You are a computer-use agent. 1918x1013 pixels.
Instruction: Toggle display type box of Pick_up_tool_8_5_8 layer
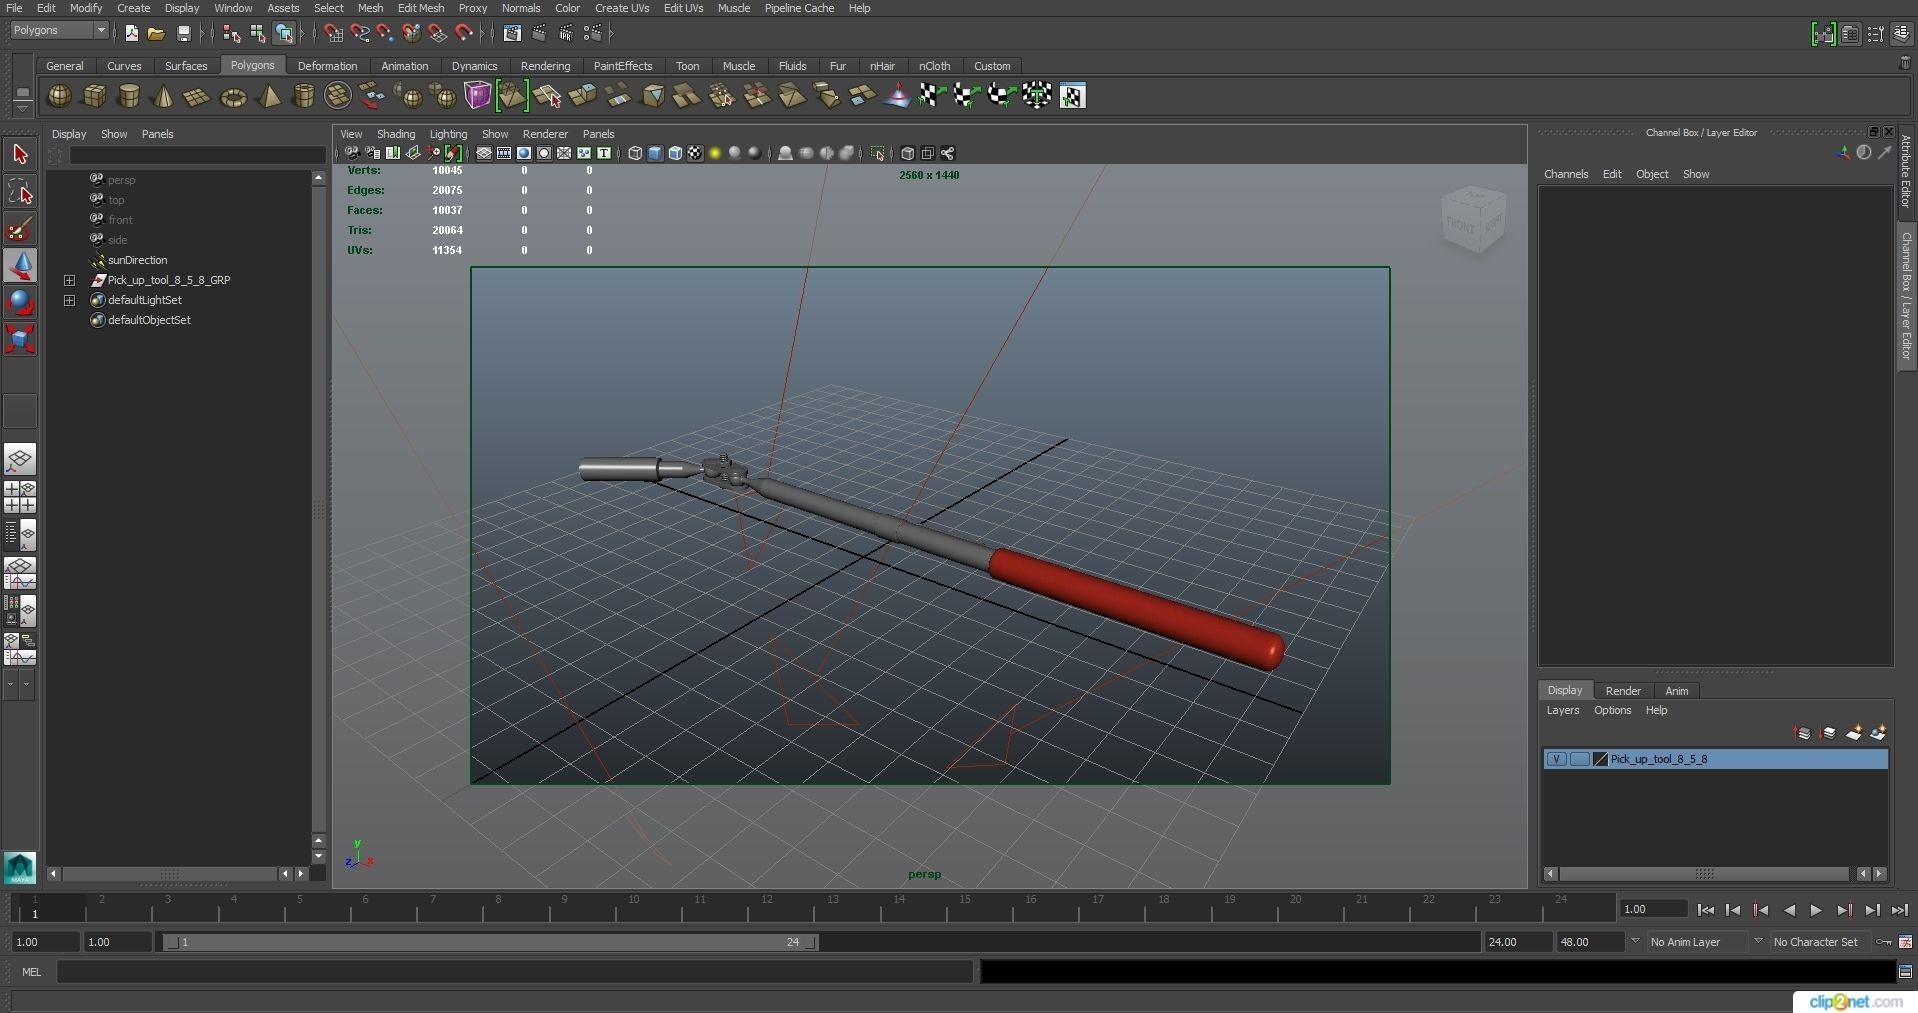coord(1579,759)
